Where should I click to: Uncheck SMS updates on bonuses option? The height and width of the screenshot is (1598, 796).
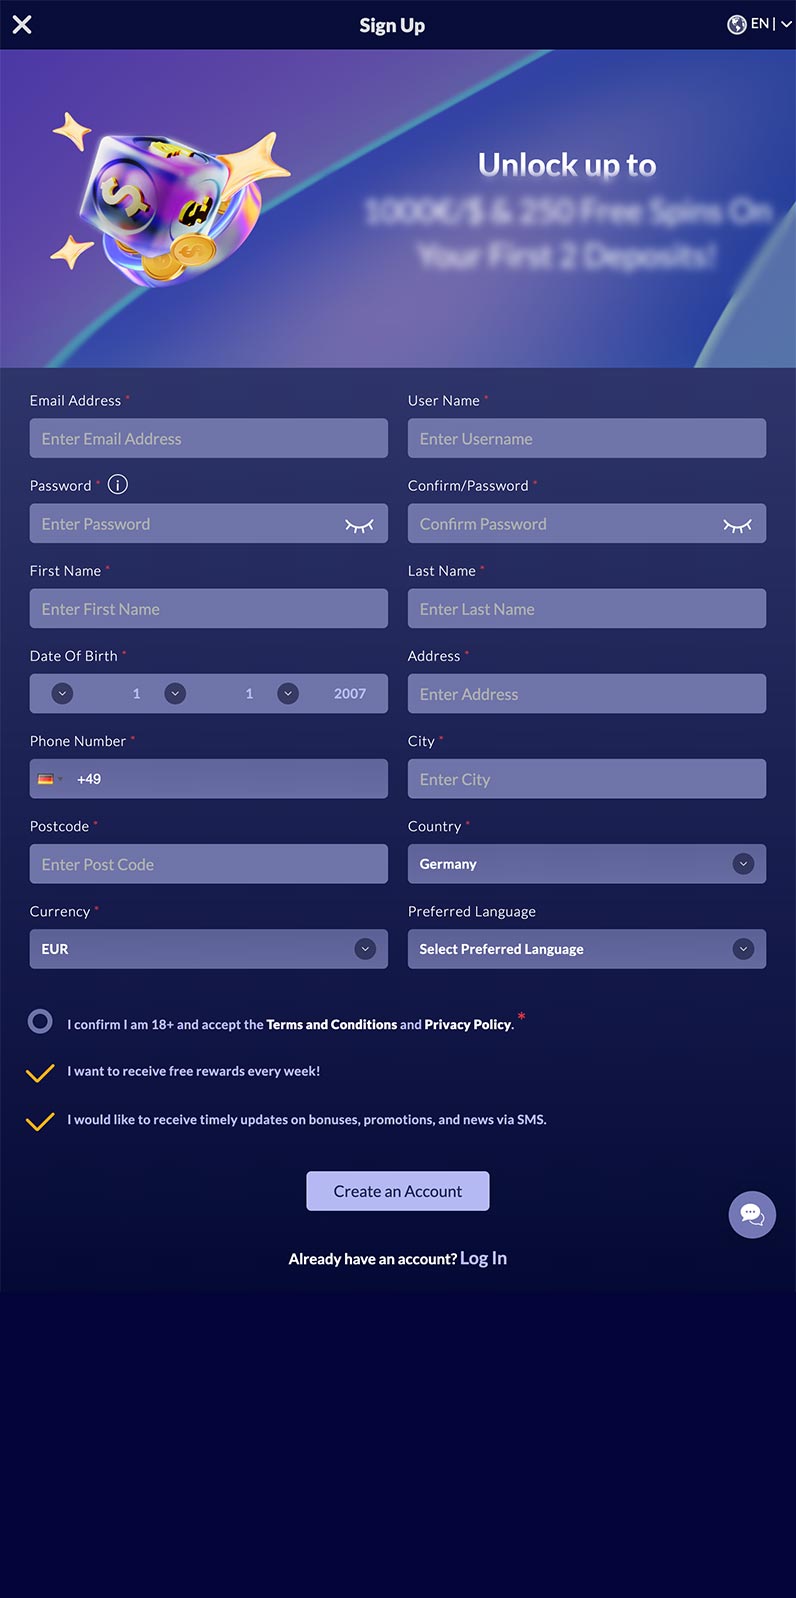(40, 1121)
